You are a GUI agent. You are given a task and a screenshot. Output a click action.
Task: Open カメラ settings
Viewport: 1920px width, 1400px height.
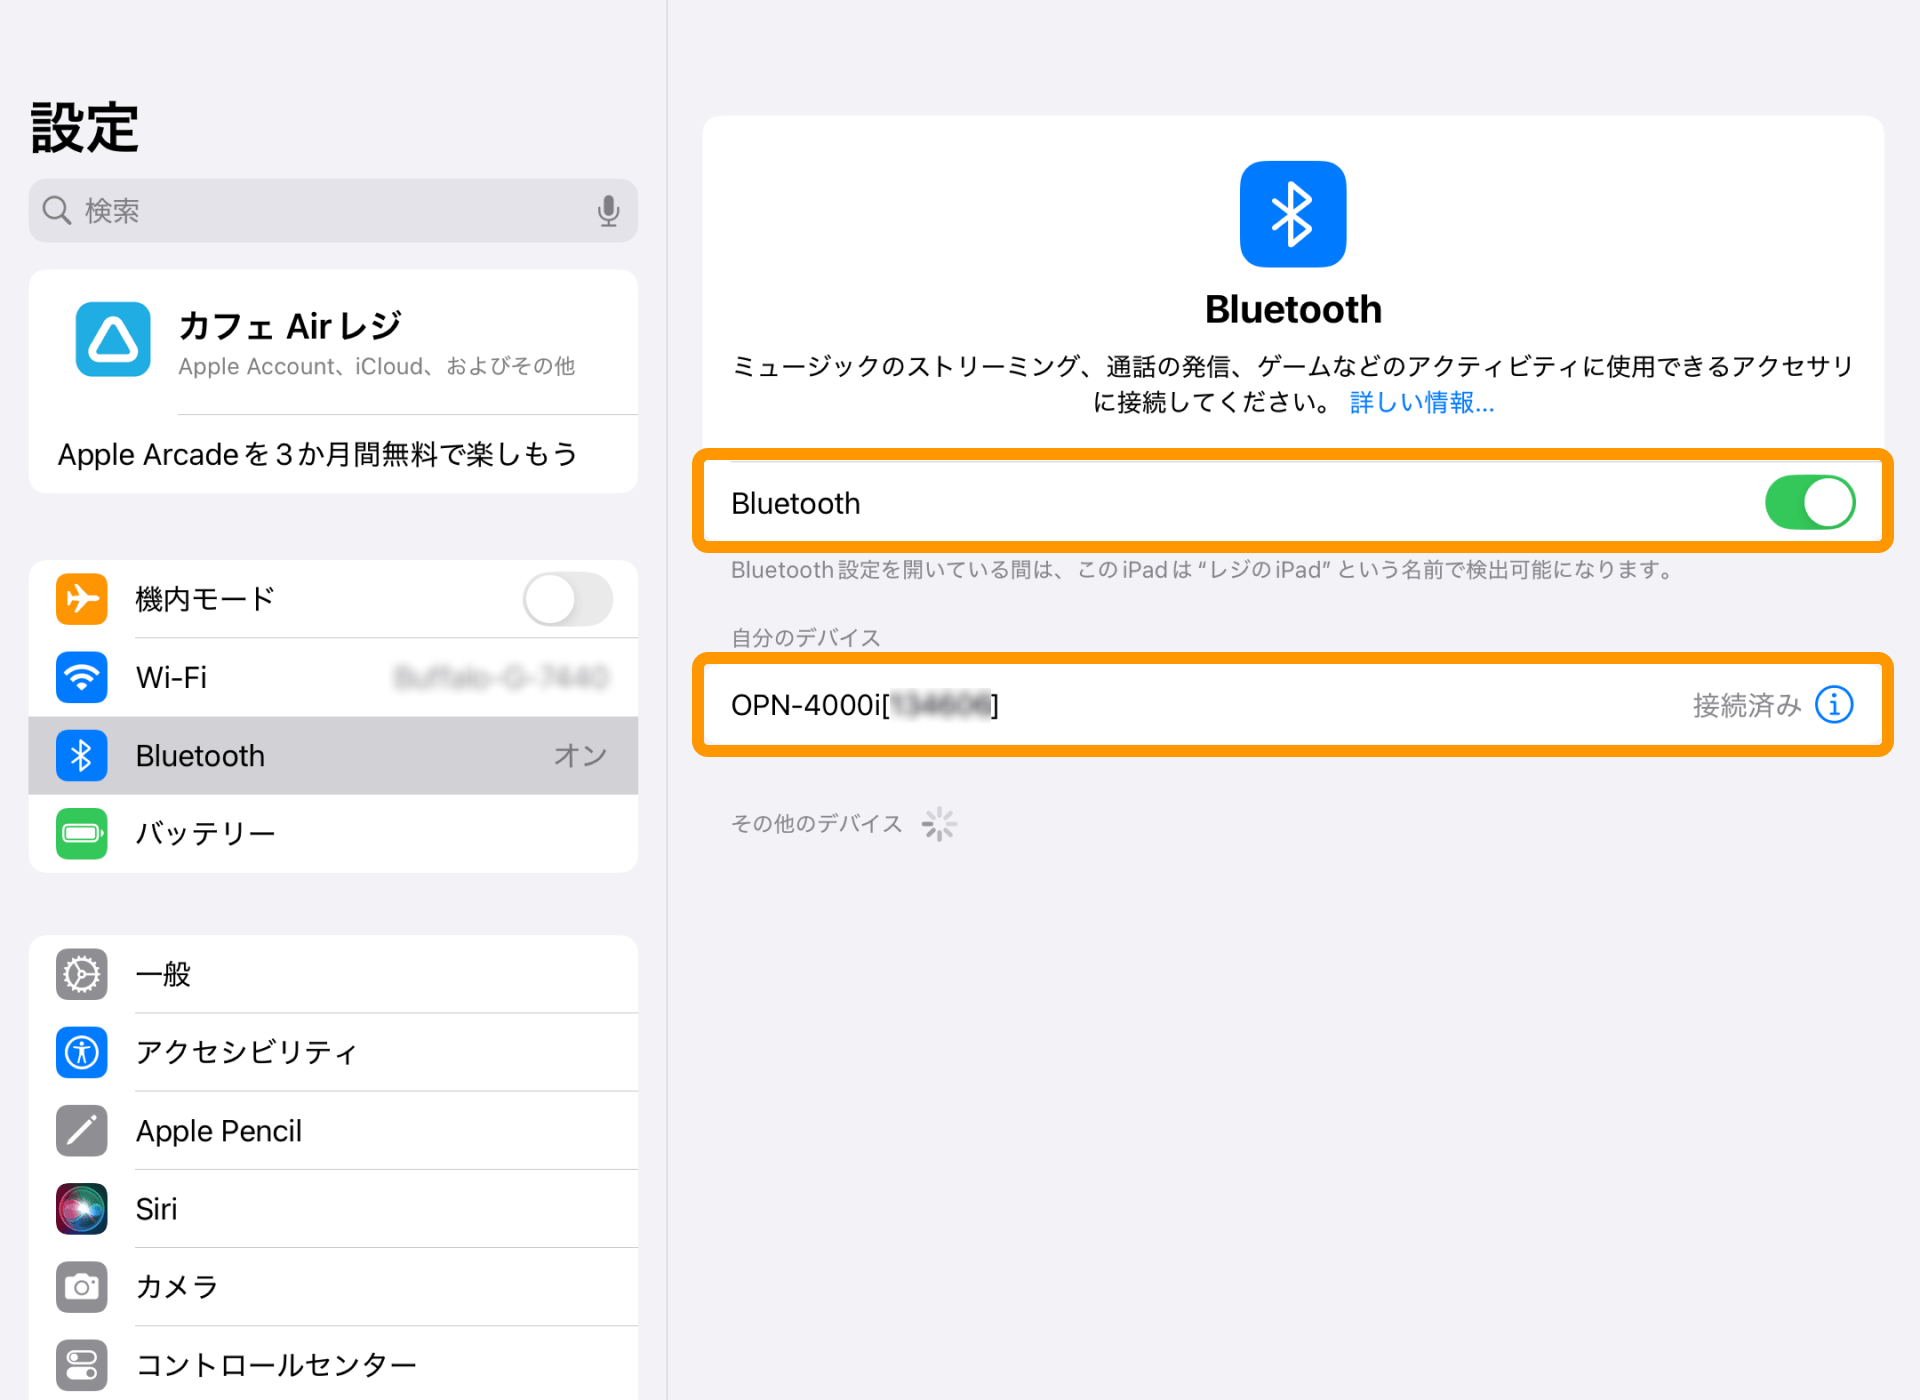pos(333,1286)
